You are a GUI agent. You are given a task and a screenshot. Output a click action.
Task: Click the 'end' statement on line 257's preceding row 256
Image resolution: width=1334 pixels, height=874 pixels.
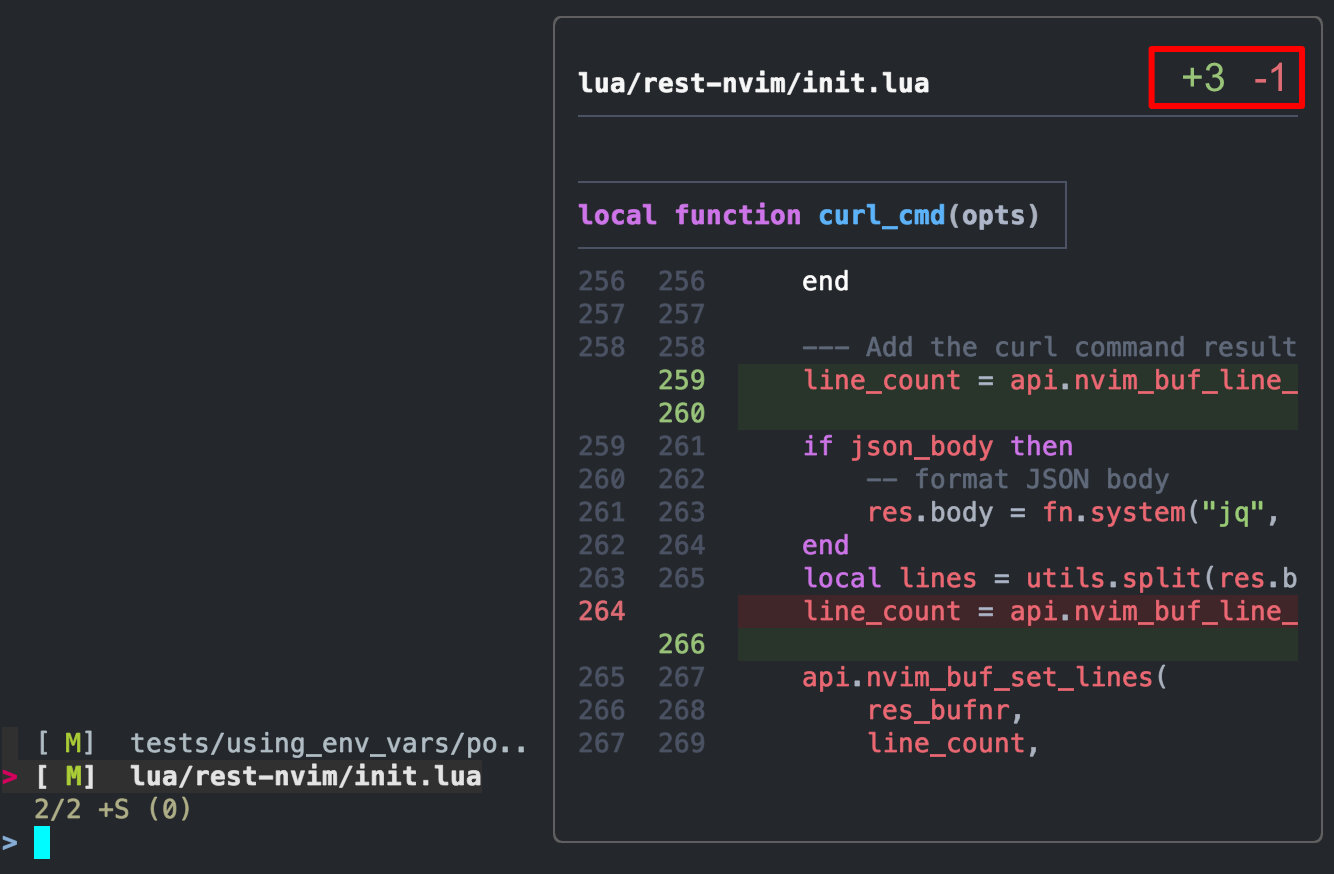coord(825,281)
